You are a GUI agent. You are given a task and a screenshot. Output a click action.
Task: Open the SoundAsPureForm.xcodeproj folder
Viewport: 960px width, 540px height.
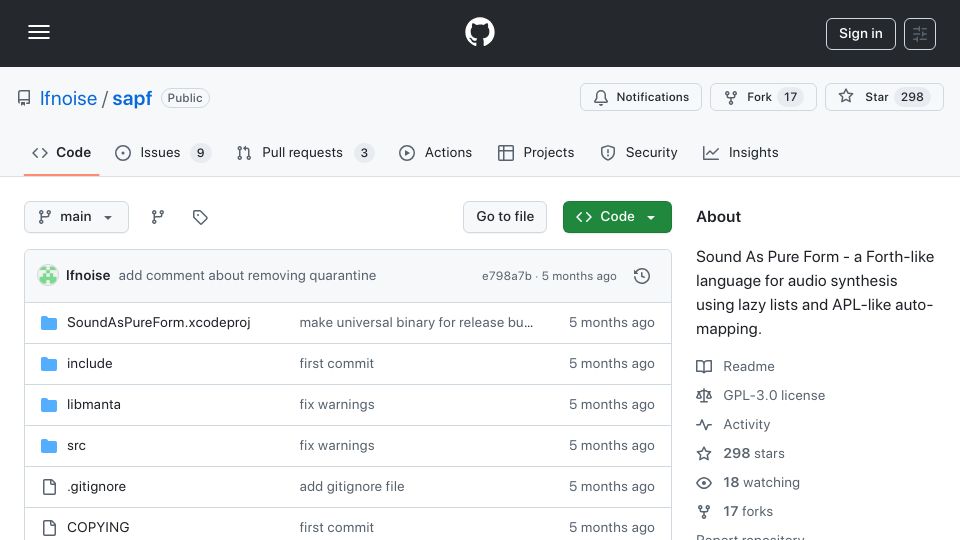pyautogui.click(x=159, y=323)
